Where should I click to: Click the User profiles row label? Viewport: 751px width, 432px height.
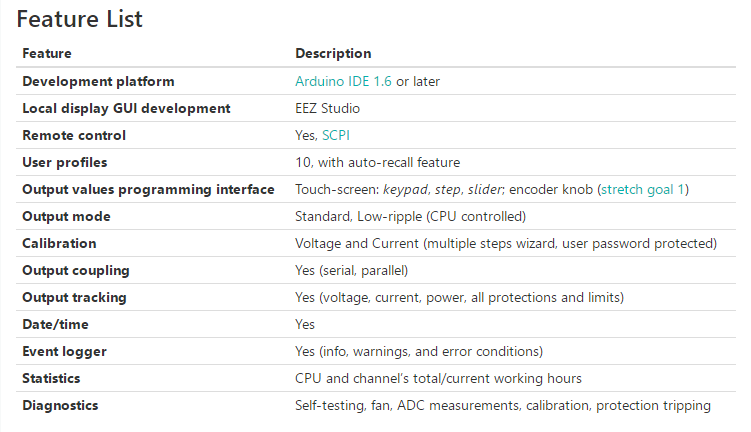click(65, 163)
